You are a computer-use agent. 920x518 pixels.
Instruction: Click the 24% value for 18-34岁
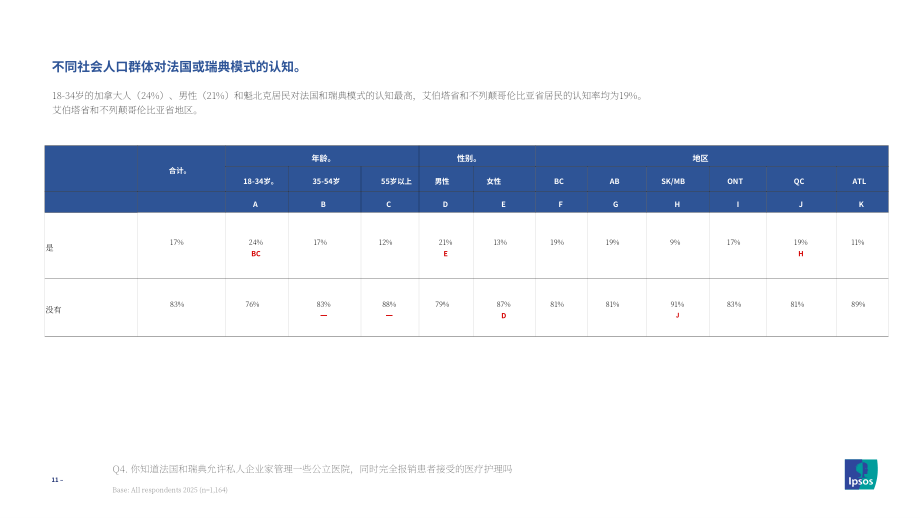(x=256, y=242)
